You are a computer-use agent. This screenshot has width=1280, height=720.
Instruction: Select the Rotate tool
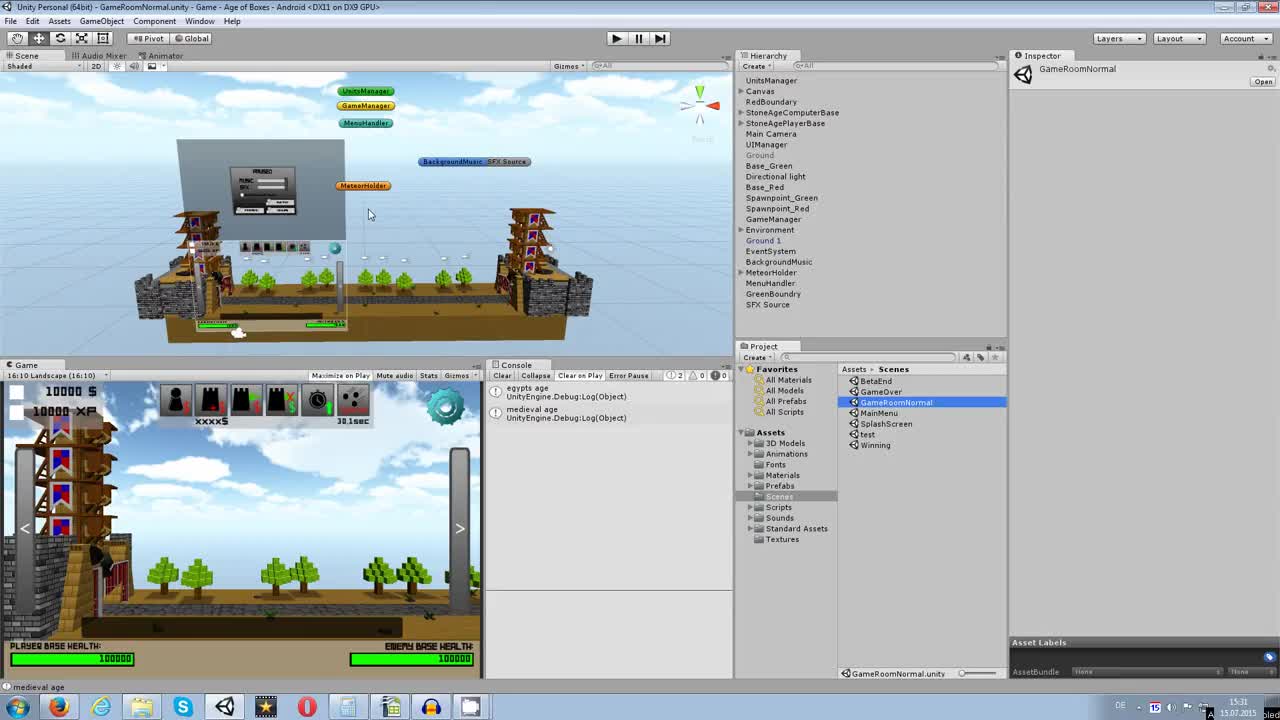pos(59,38)
